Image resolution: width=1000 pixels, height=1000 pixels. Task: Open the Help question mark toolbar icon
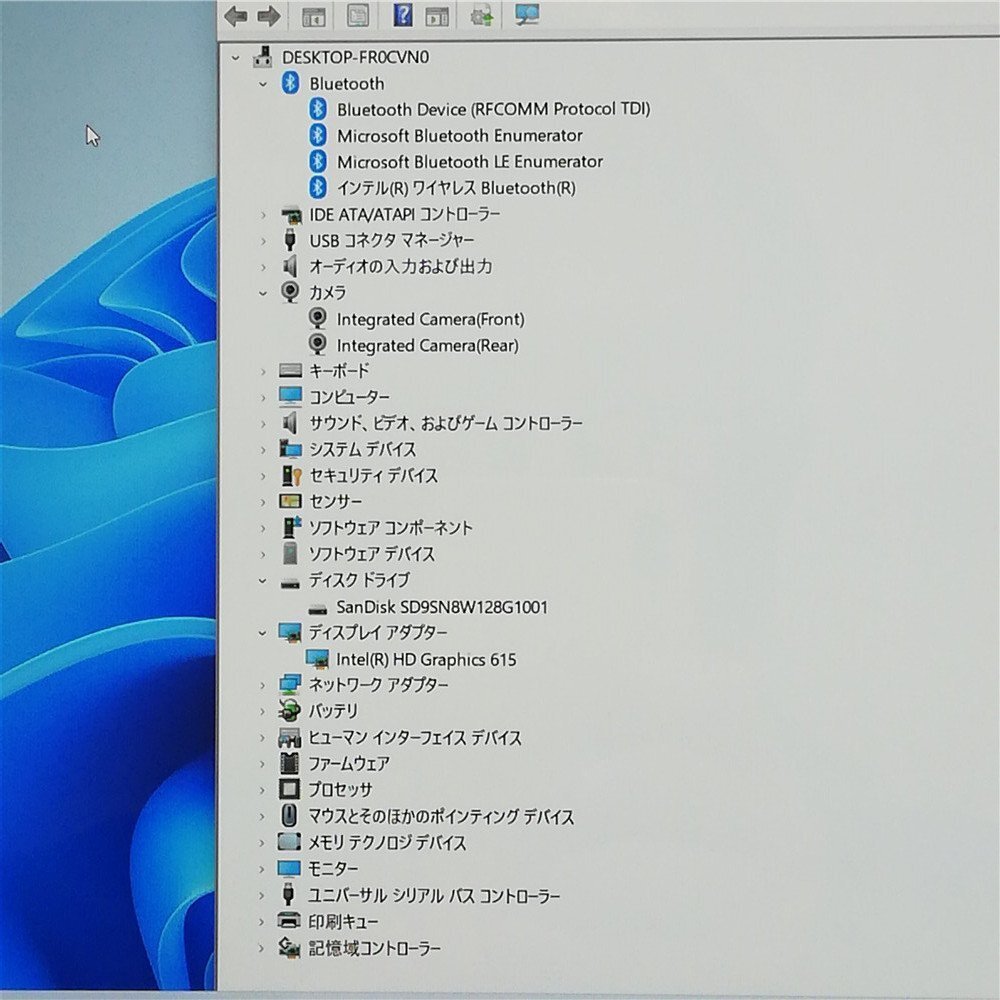(402, 15)
